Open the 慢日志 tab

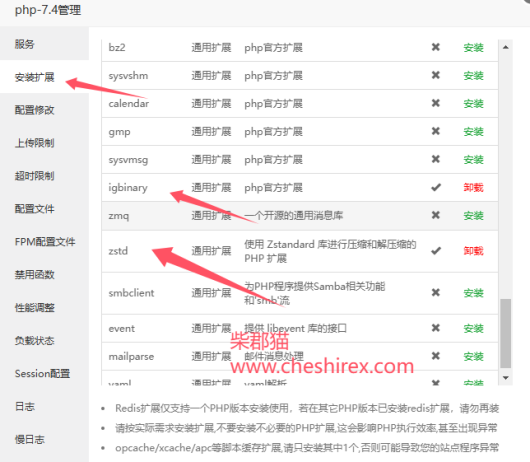(x=44, y=439)
